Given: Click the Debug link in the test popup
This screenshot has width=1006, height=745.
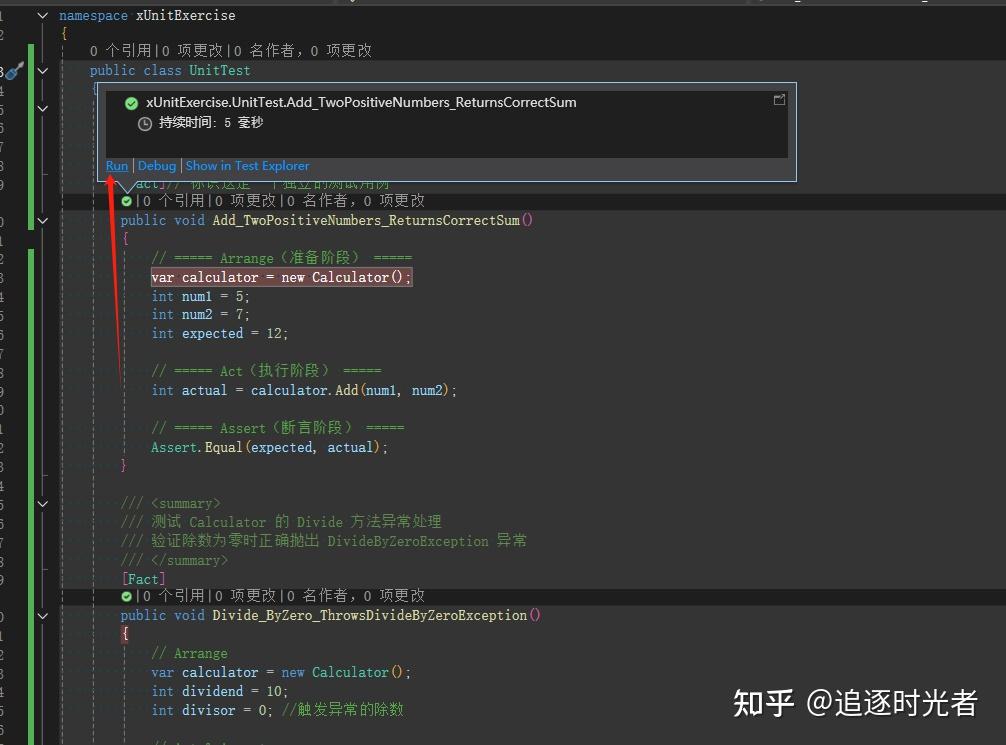Looking at the screenshot, I should point(156,166).
